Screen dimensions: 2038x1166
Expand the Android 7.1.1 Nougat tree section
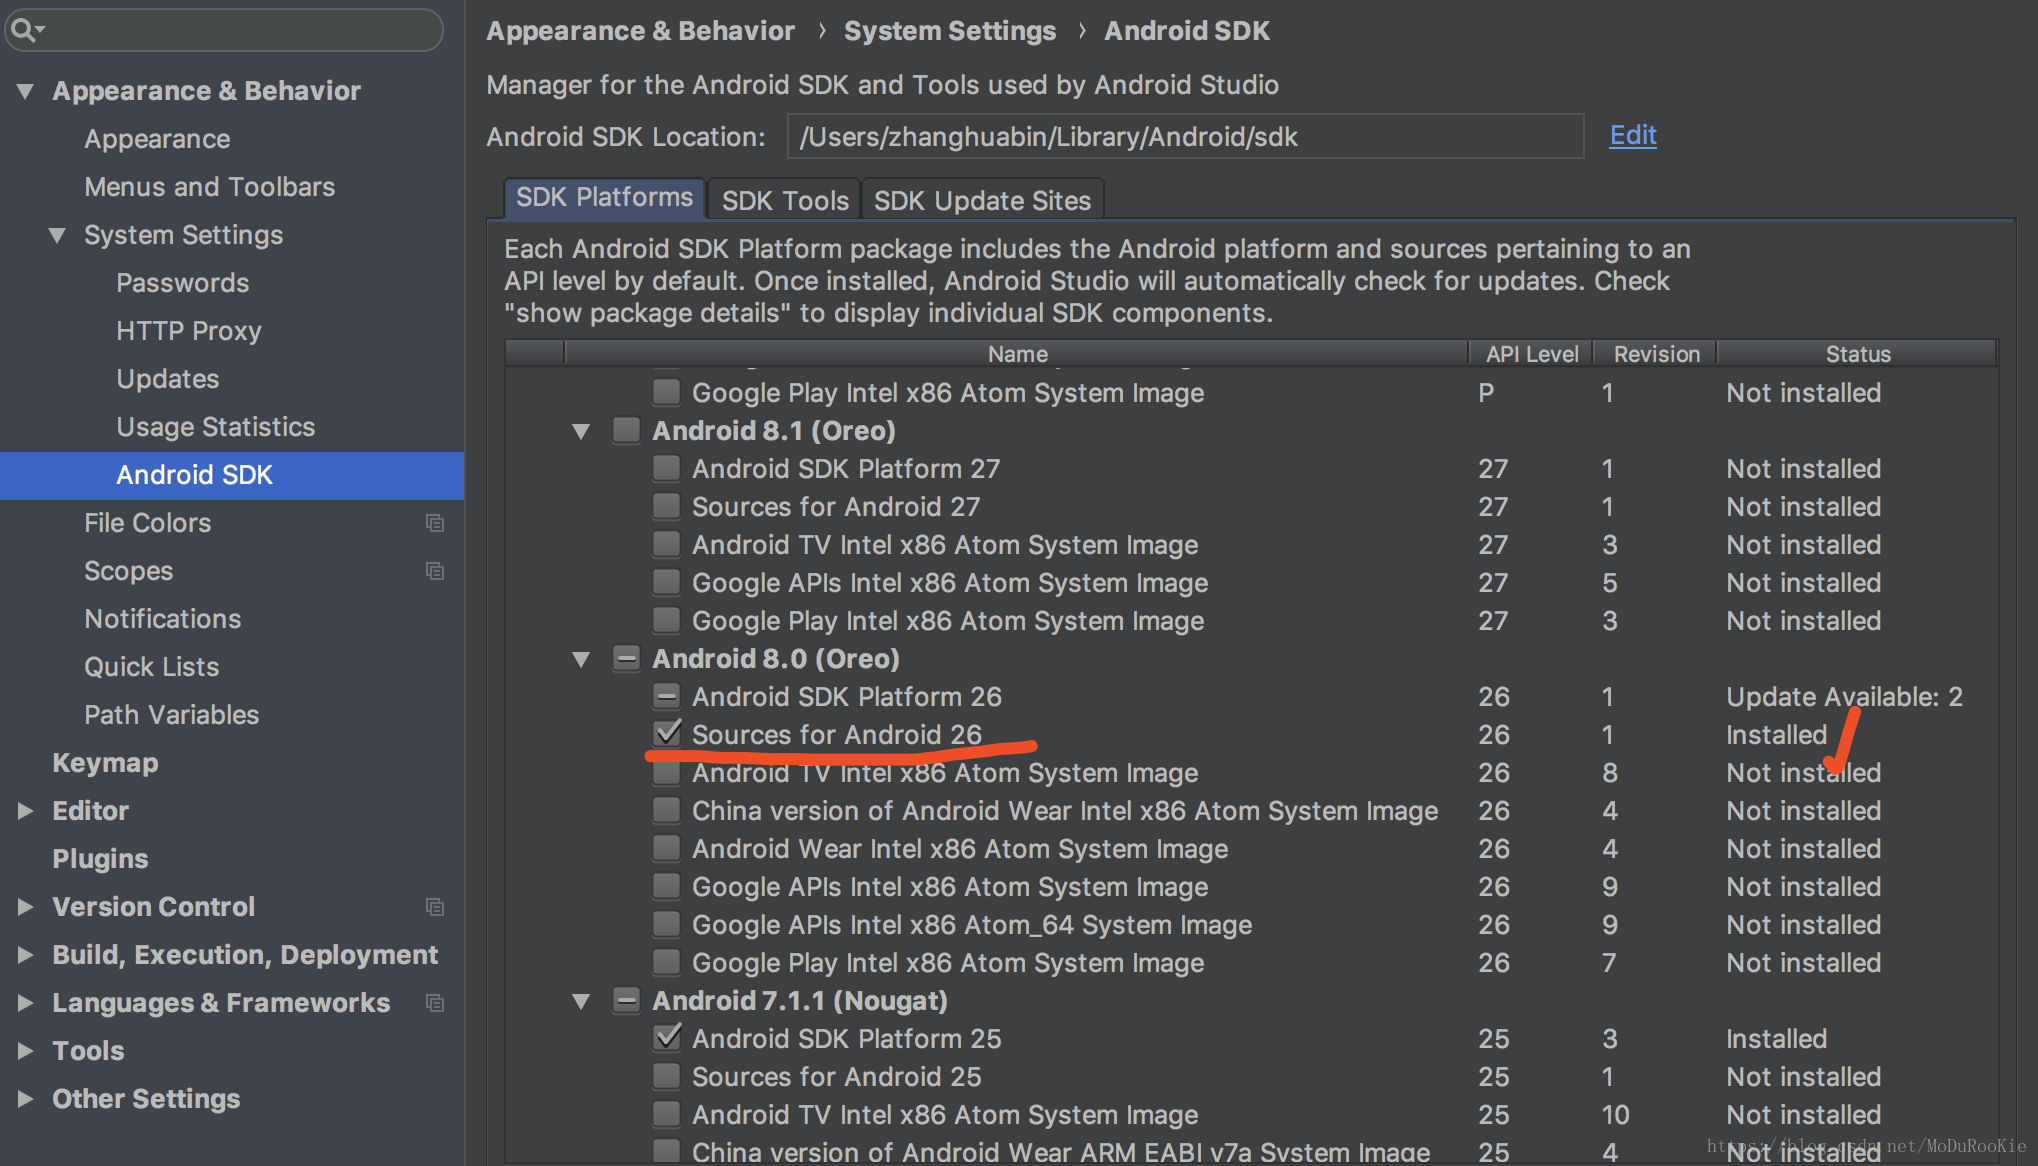click(x=579, y=999)
